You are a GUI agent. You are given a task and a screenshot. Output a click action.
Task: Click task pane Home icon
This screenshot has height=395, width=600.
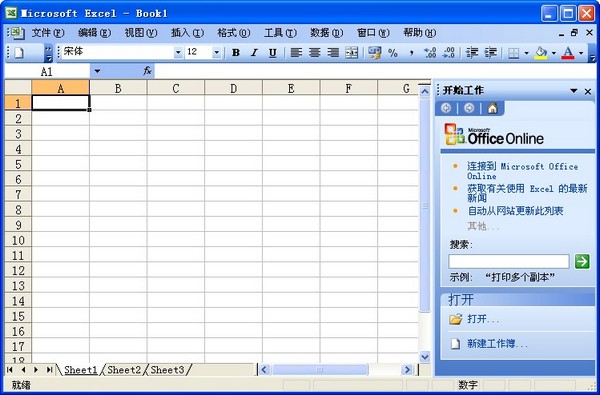[492, 109]
